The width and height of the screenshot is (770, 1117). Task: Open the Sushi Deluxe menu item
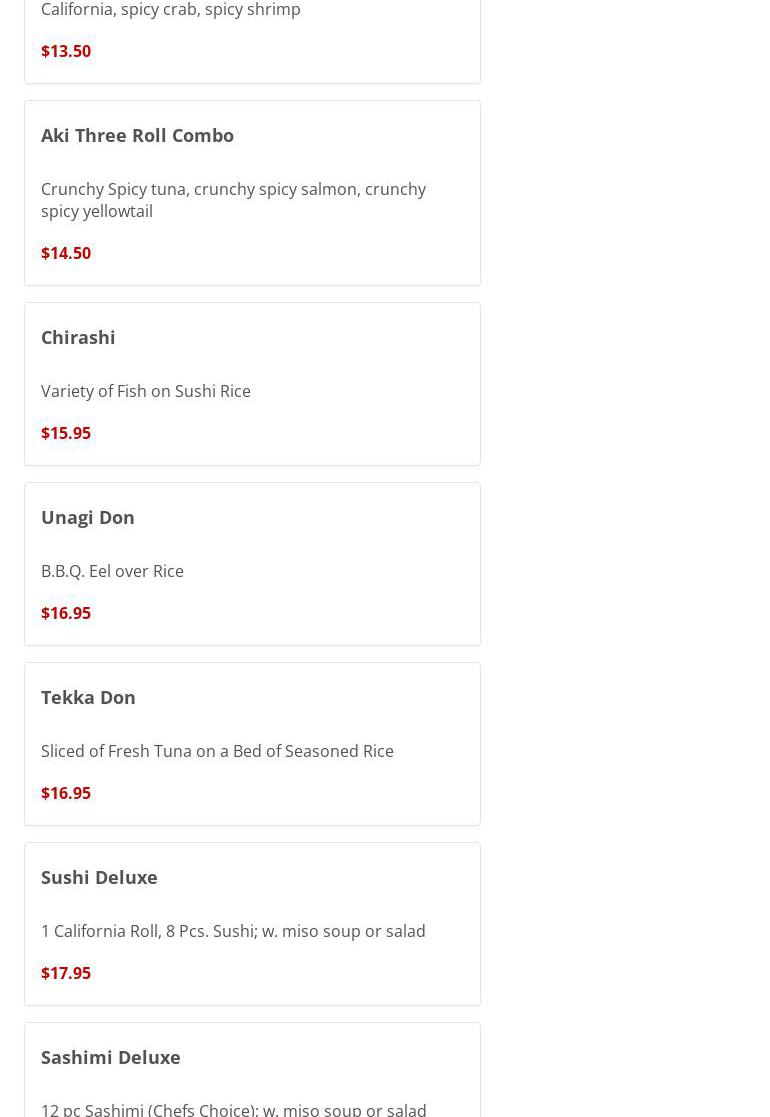point(99,877)
